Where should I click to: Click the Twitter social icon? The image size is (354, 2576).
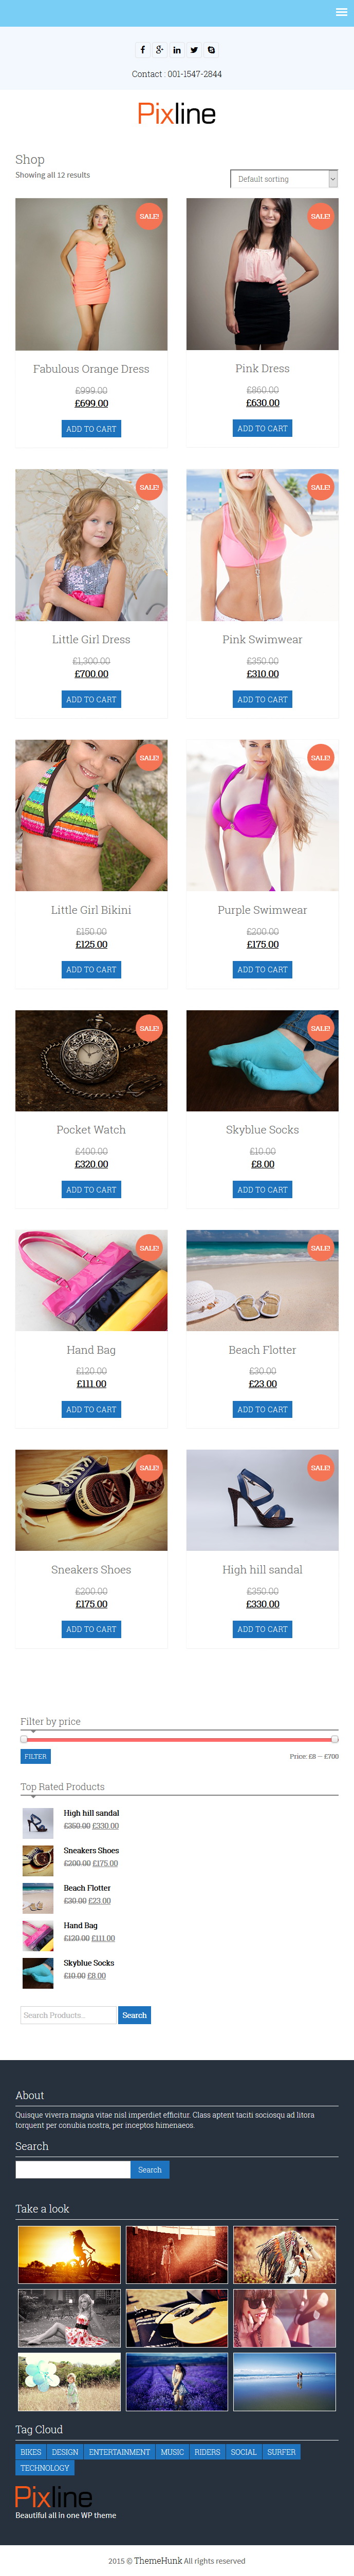pyautogui.click(x=194, y=49)
